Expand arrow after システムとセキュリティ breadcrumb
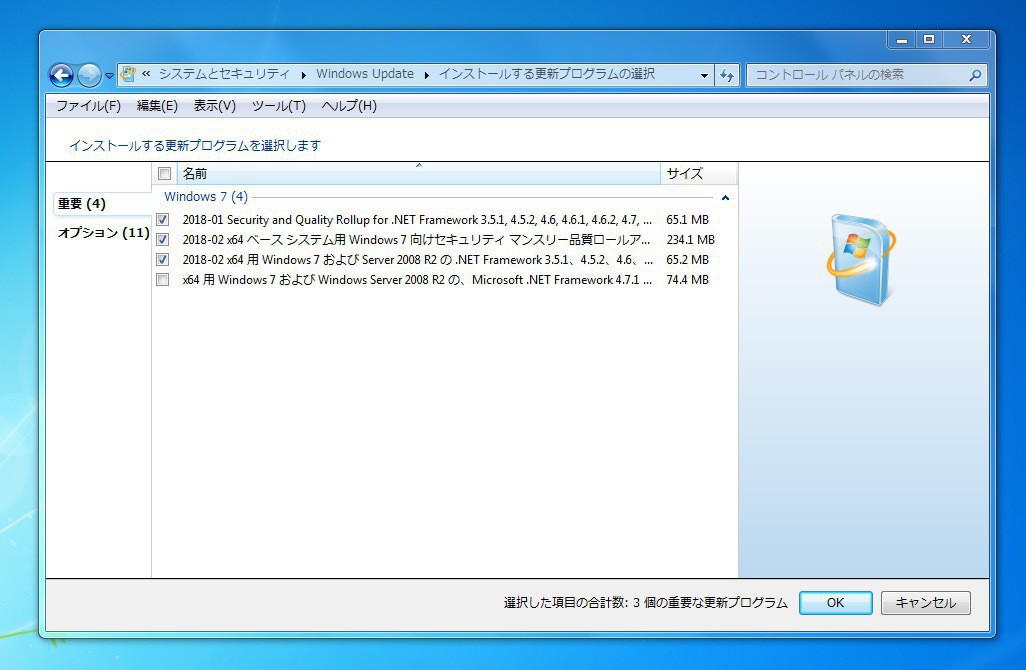This screenshot has width=1026, height=670. [304, 75]
